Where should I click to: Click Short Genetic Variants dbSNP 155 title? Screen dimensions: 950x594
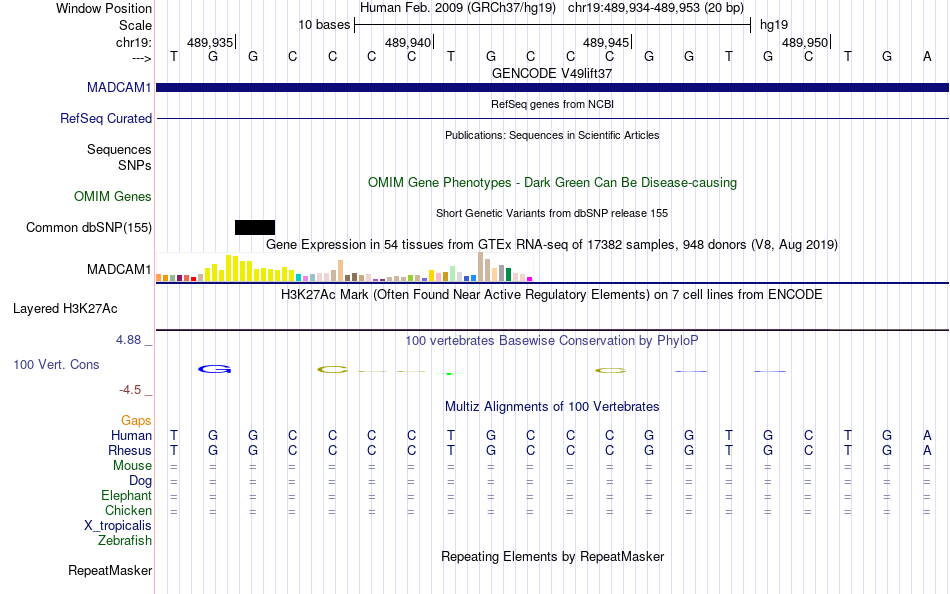click(552, 213)
